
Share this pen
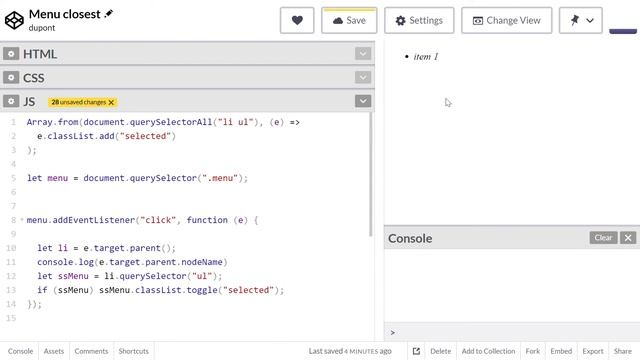[x=622, y=351]
